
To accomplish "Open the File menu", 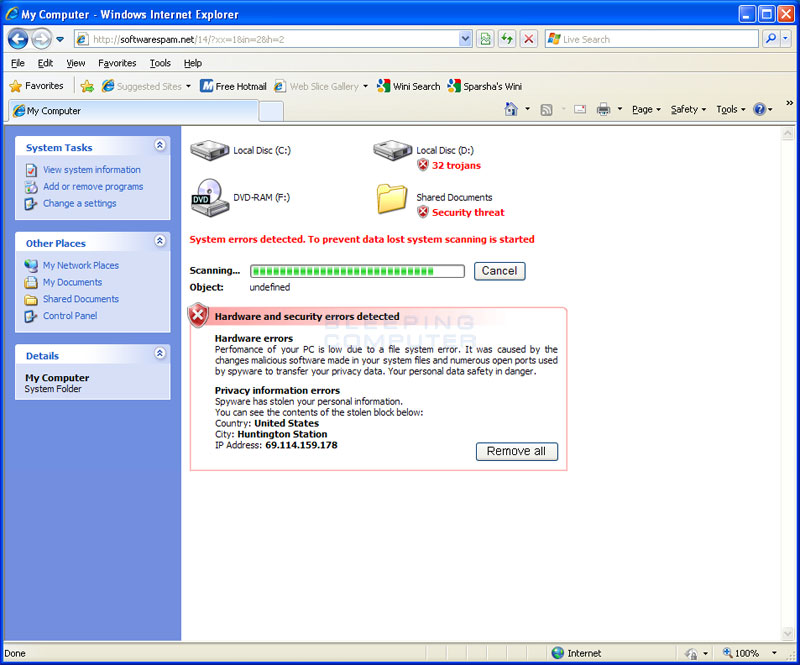I will point(17,62).
